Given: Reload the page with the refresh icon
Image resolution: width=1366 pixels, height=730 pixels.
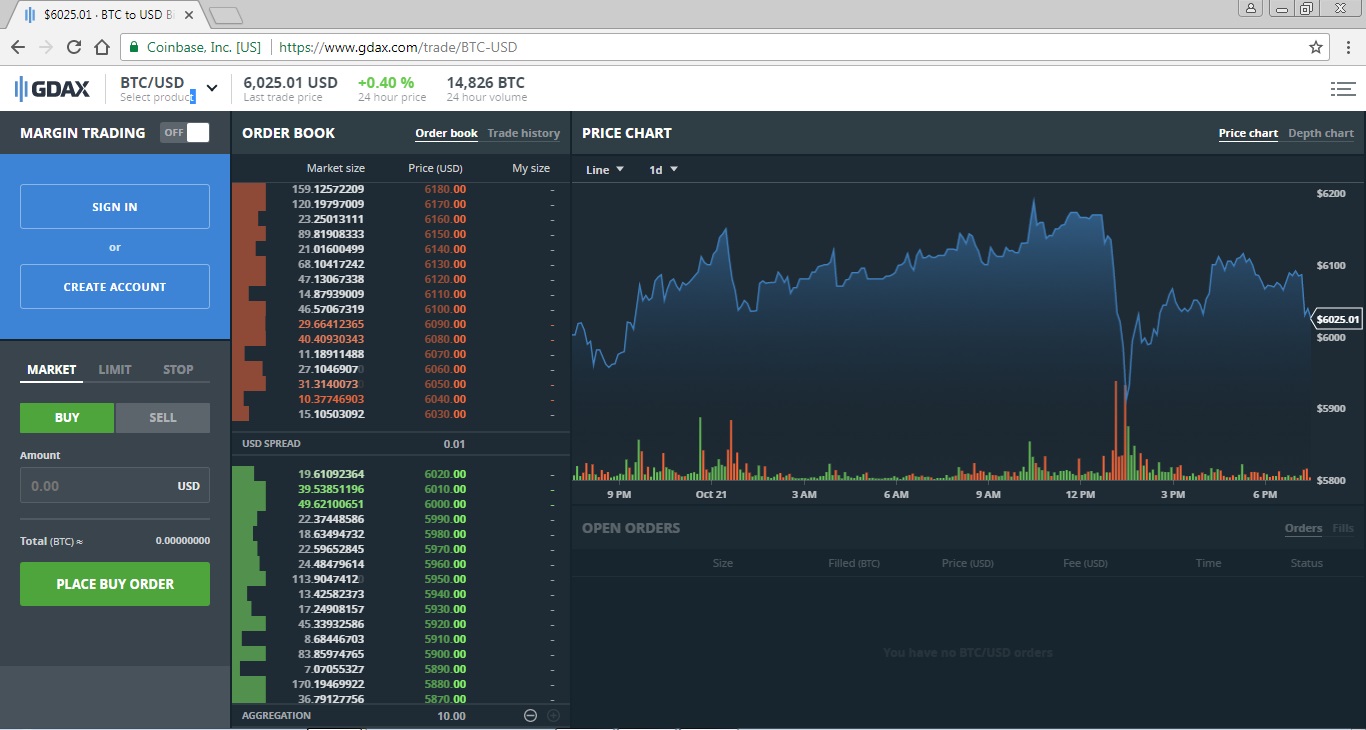Looking at the screenshot, I should click(73, 47).
